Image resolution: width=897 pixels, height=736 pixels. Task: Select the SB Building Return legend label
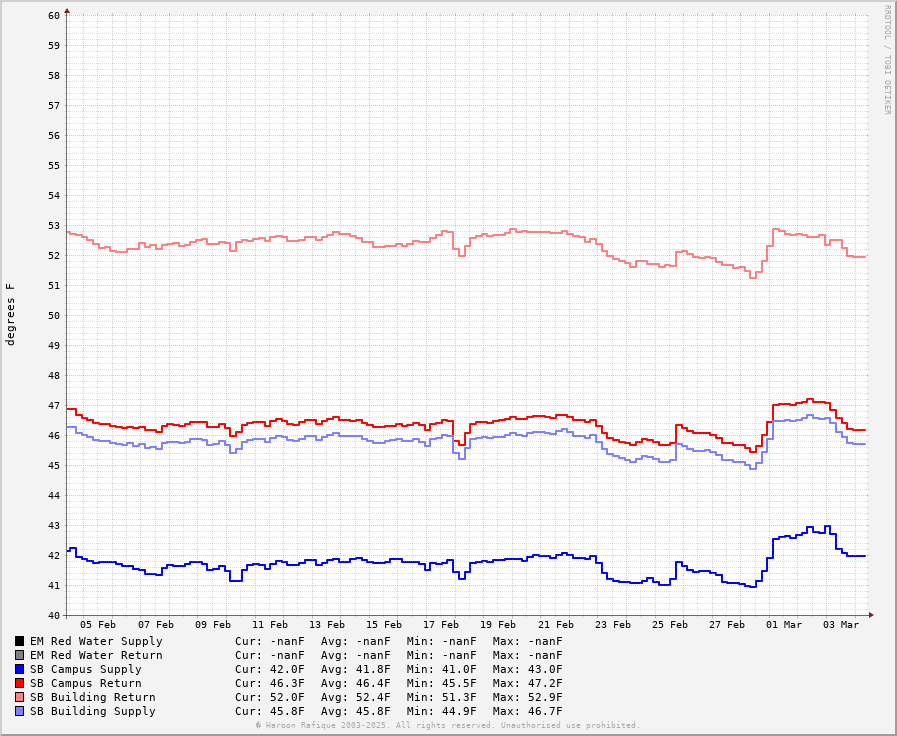point(92,697)
